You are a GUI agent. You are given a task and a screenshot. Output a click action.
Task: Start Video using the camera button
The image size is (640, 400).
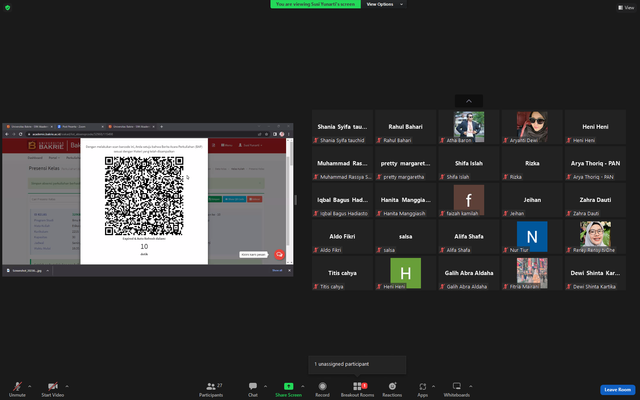[x=53, y=389]
